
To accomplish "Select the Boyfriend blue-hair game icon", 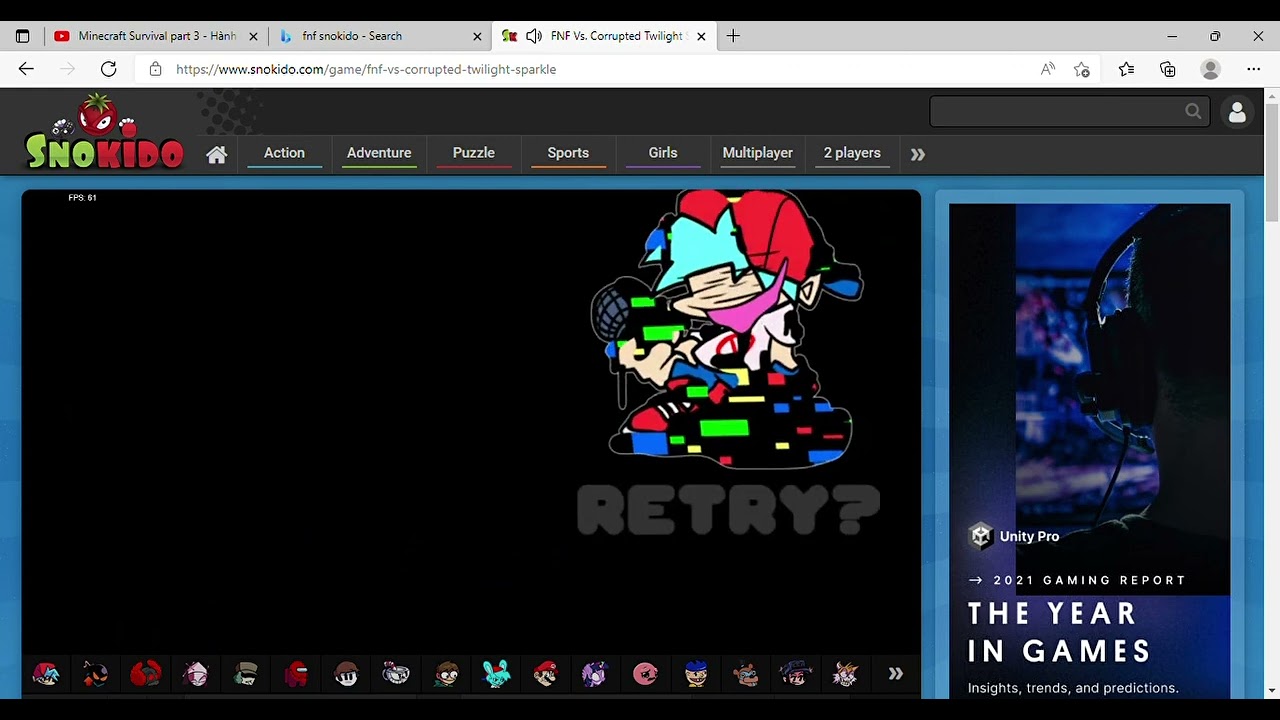I will (x=46, y=674).
